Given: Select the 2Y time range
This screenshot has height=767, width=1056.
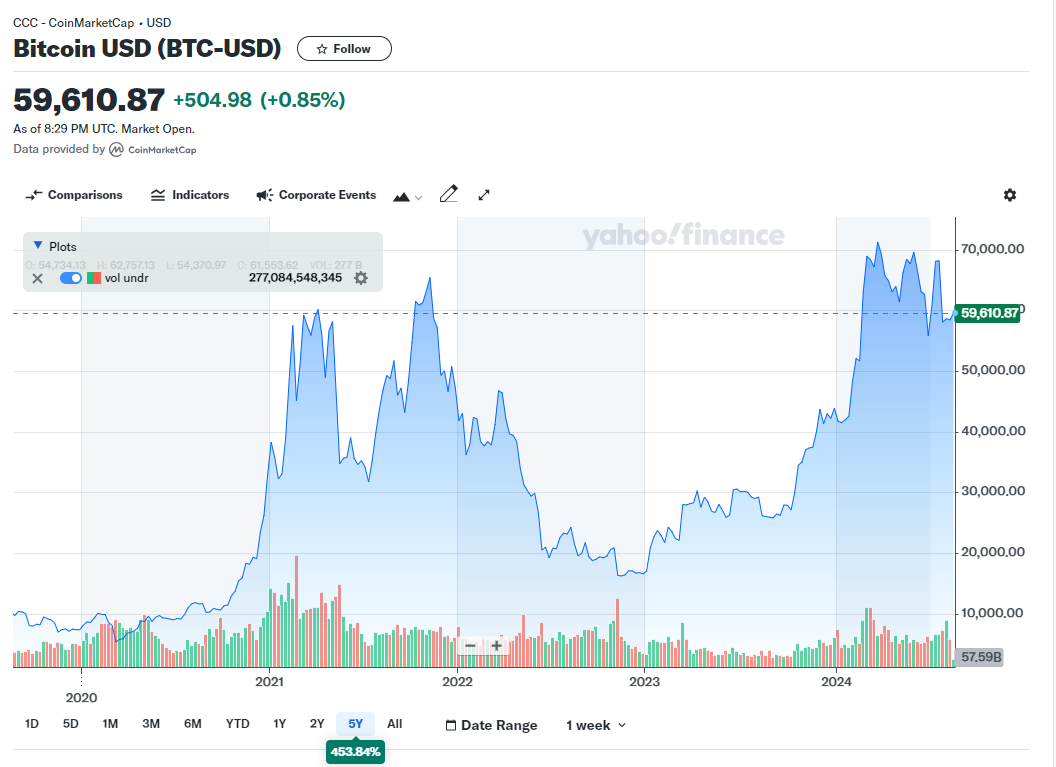Looking at the screenshot, I should pyautogui.click(x=317, y=724).
